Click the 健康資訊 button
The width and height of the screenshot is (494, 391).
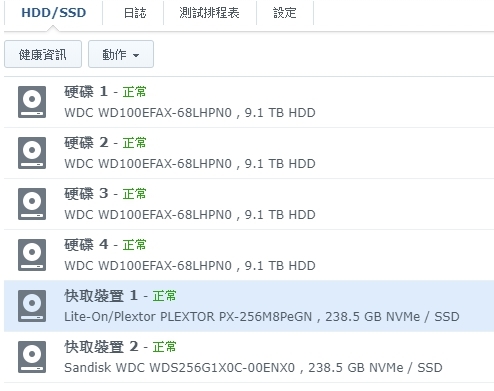point(43,54)
